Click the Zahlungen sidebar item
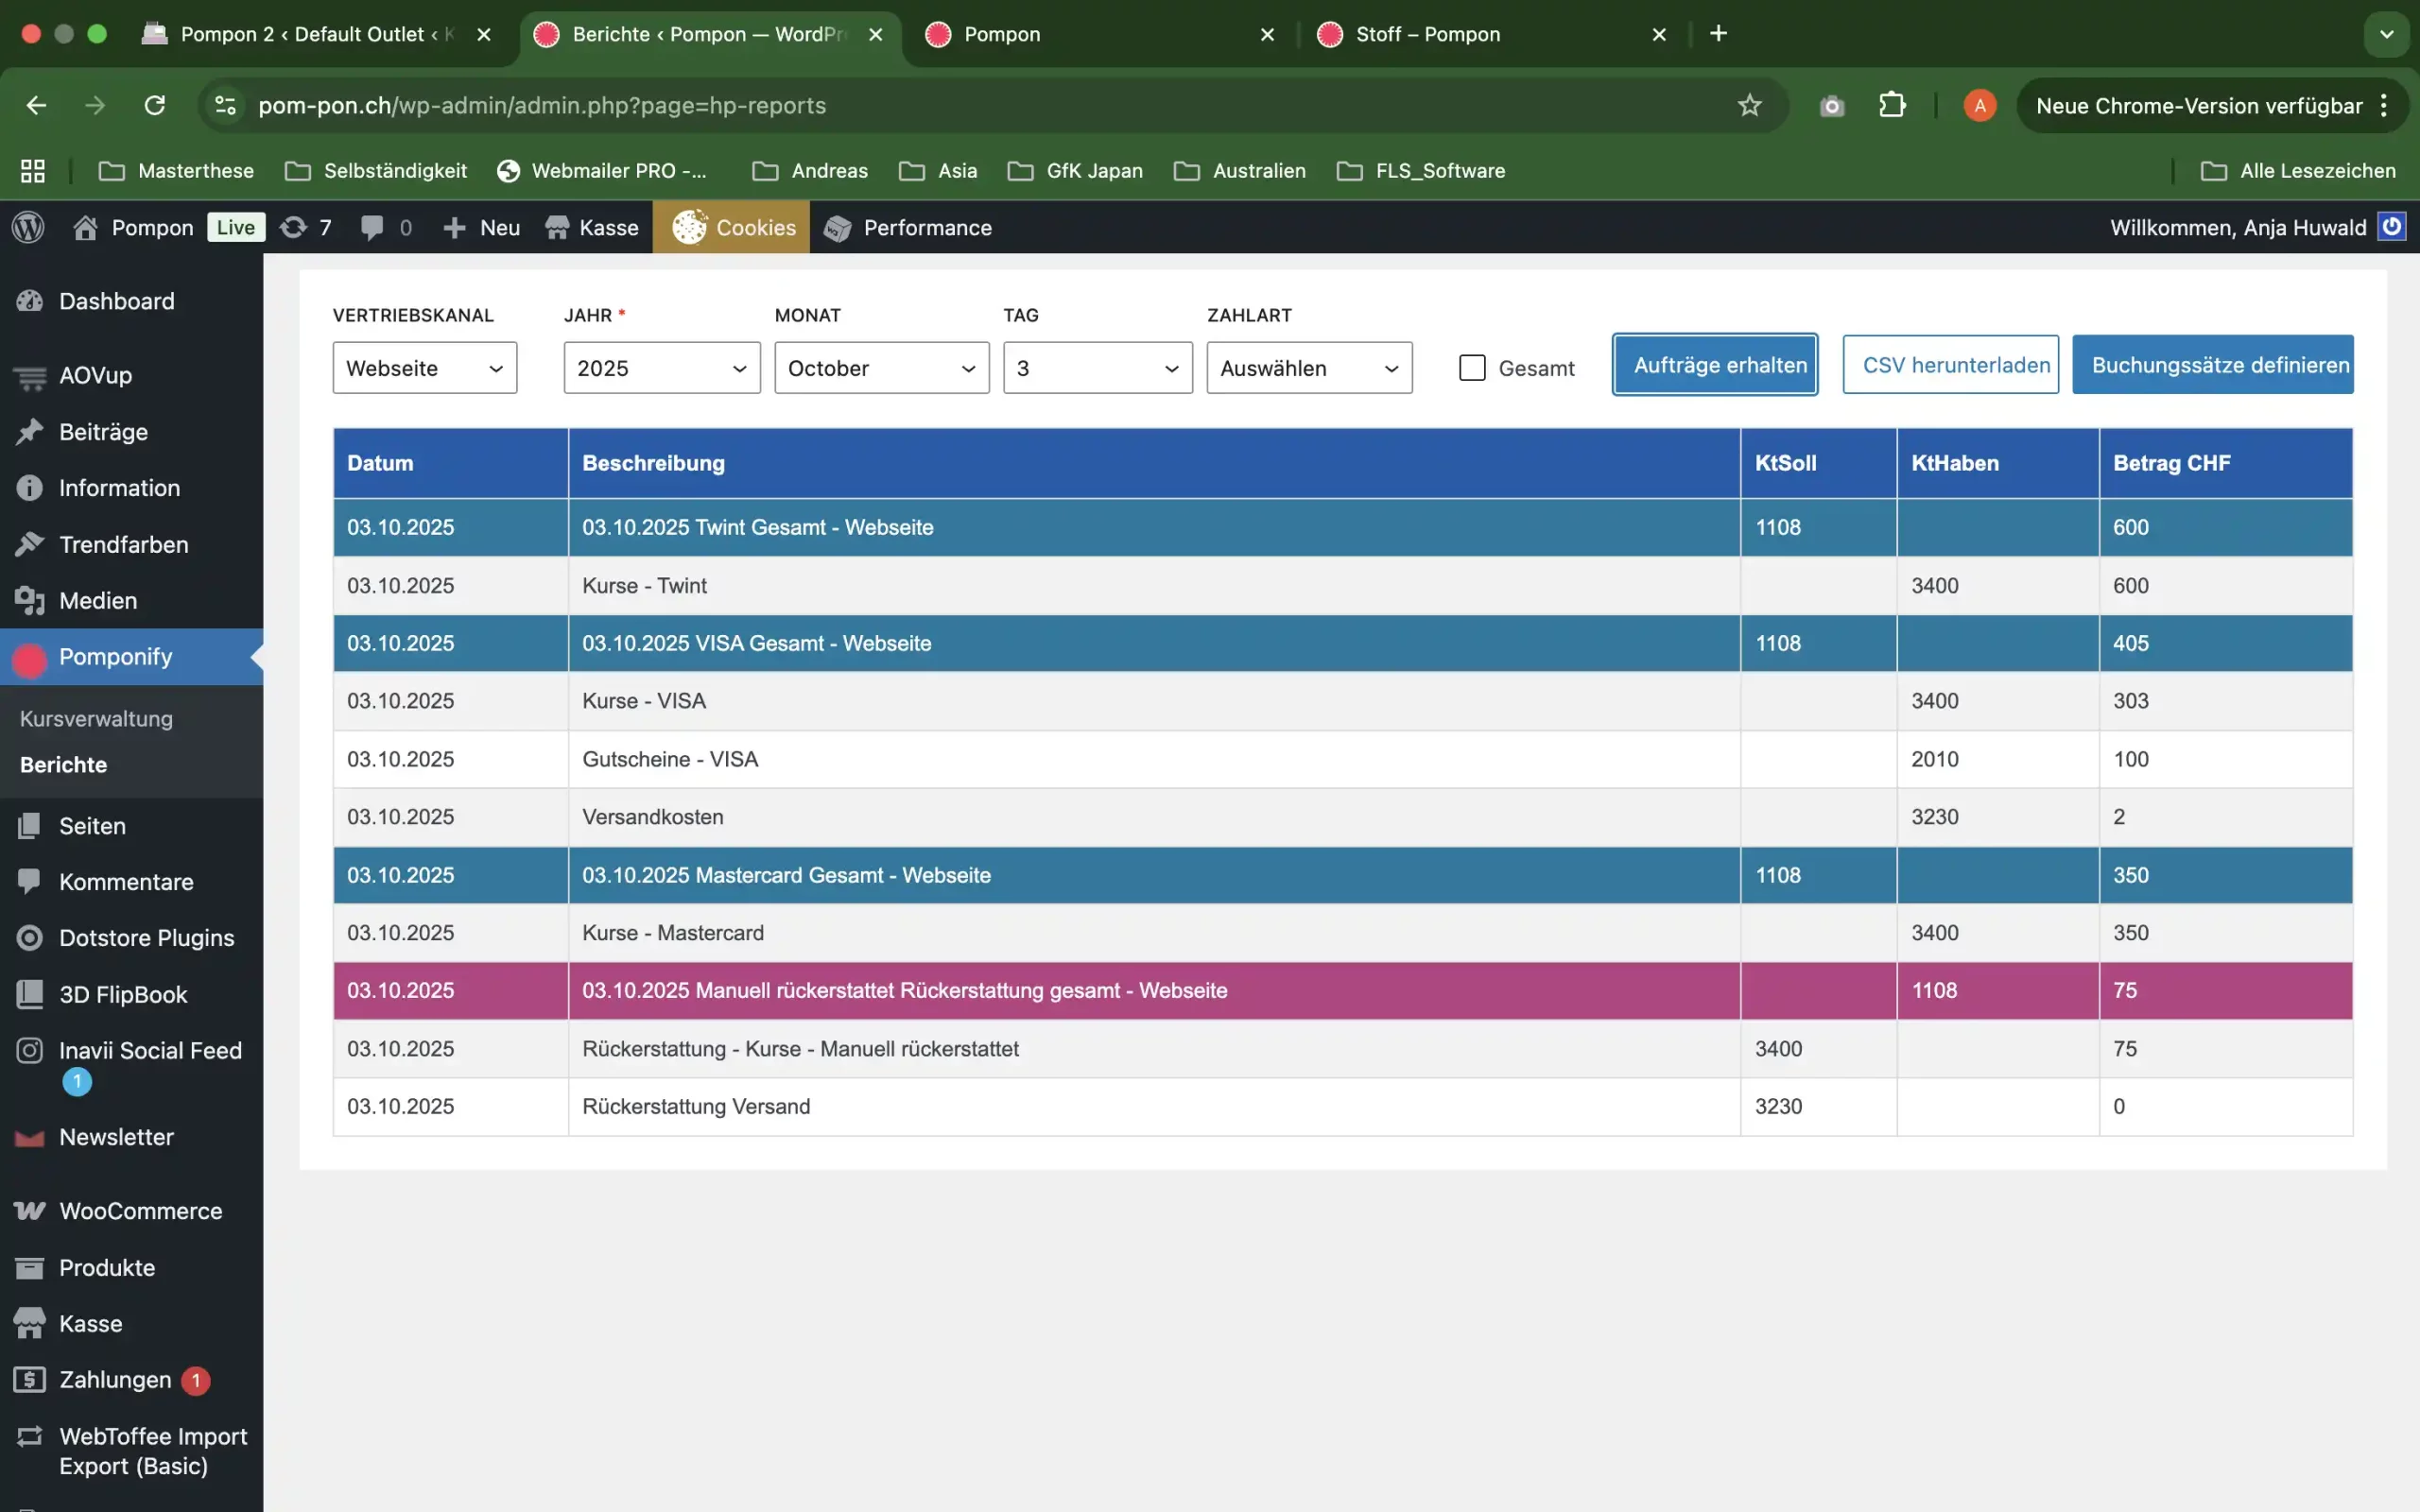 115,1379
